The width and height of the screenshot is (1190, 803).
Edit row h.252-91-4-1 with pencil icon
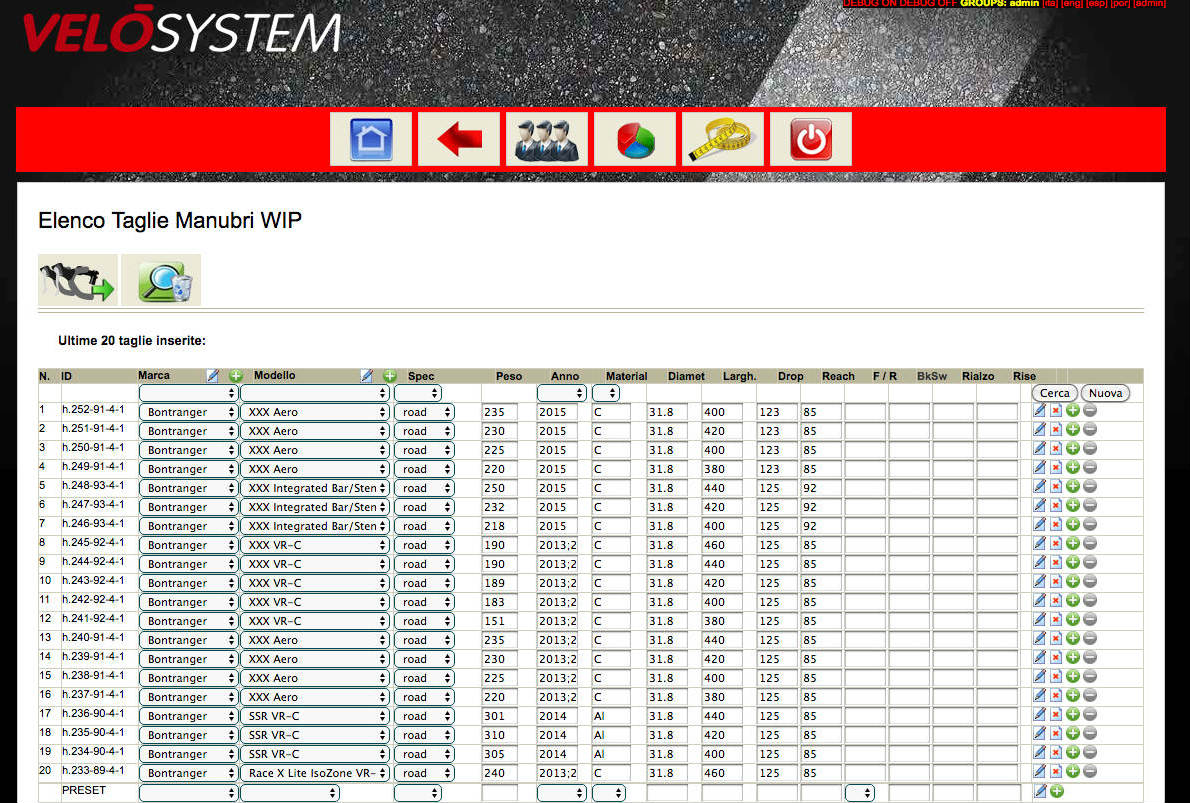point(1040,411)
